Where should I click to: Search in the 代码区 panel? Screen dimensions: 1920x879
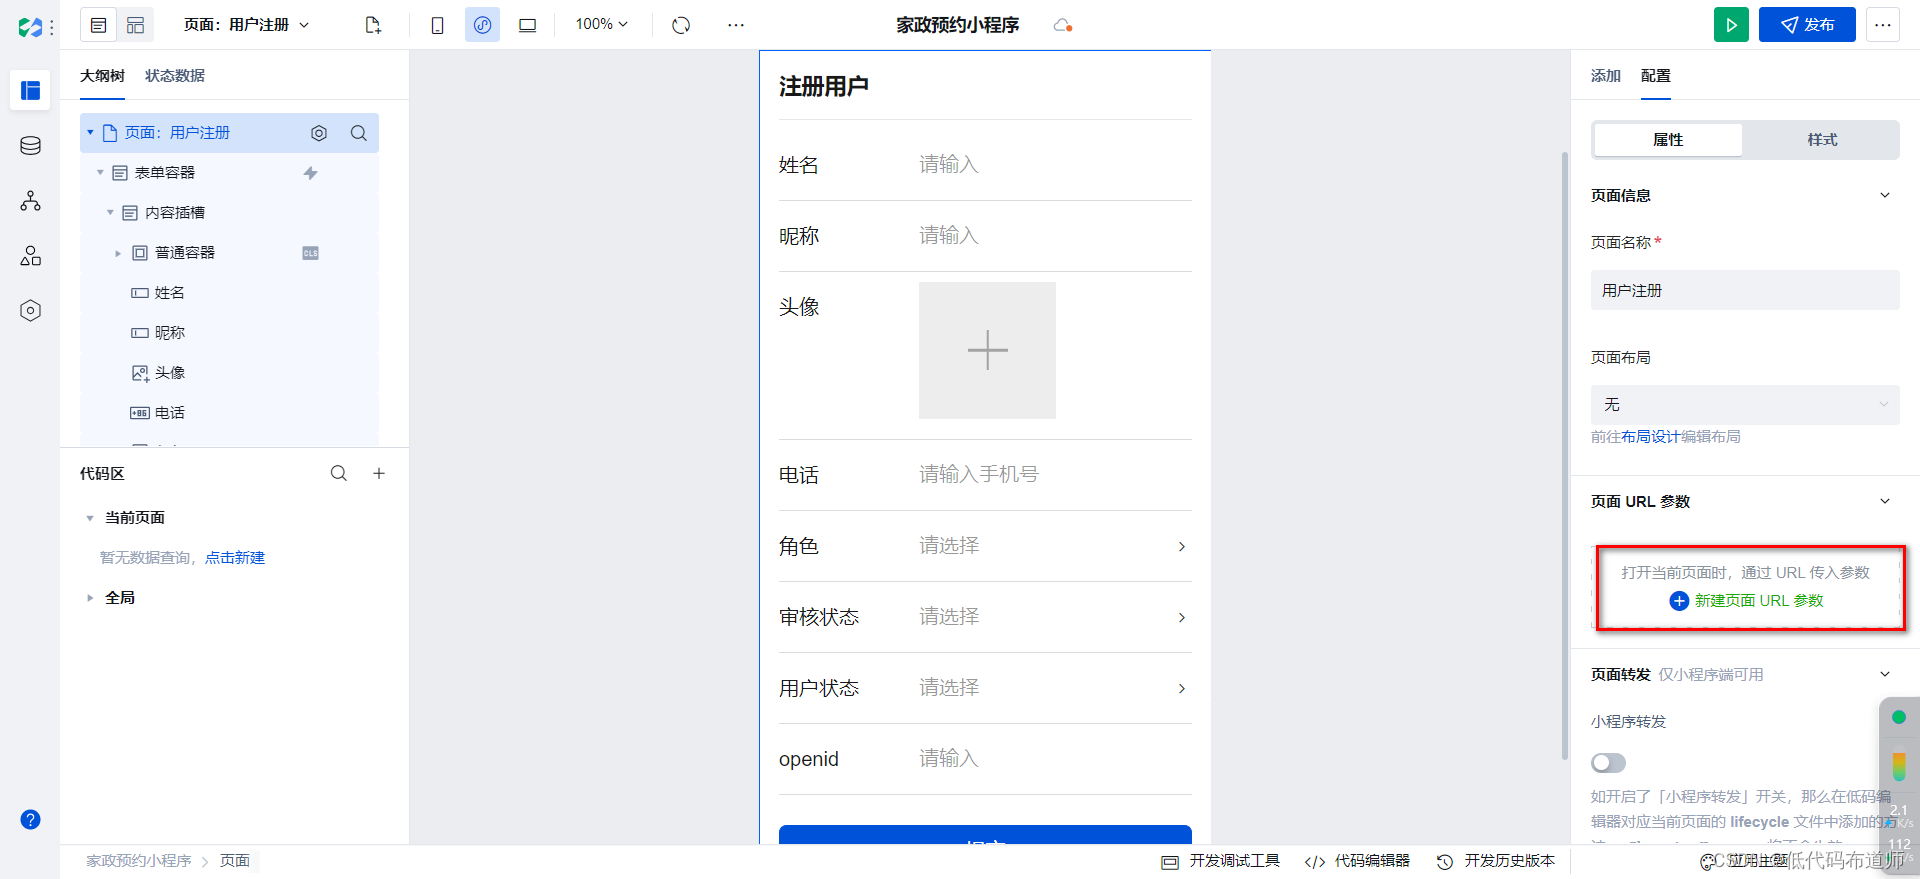(x=339, y=473)
